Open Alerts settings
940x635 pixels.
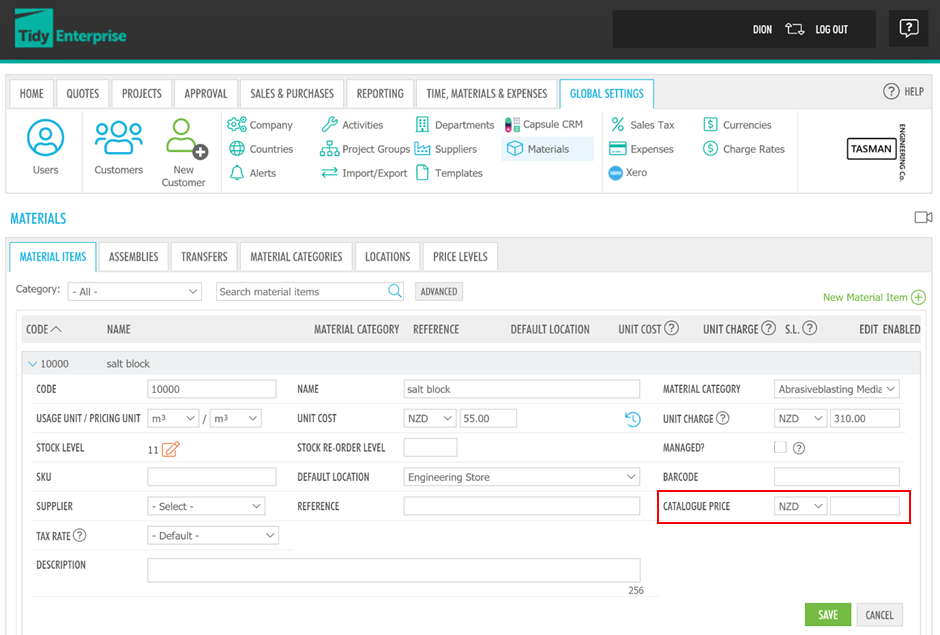[253, 173]
